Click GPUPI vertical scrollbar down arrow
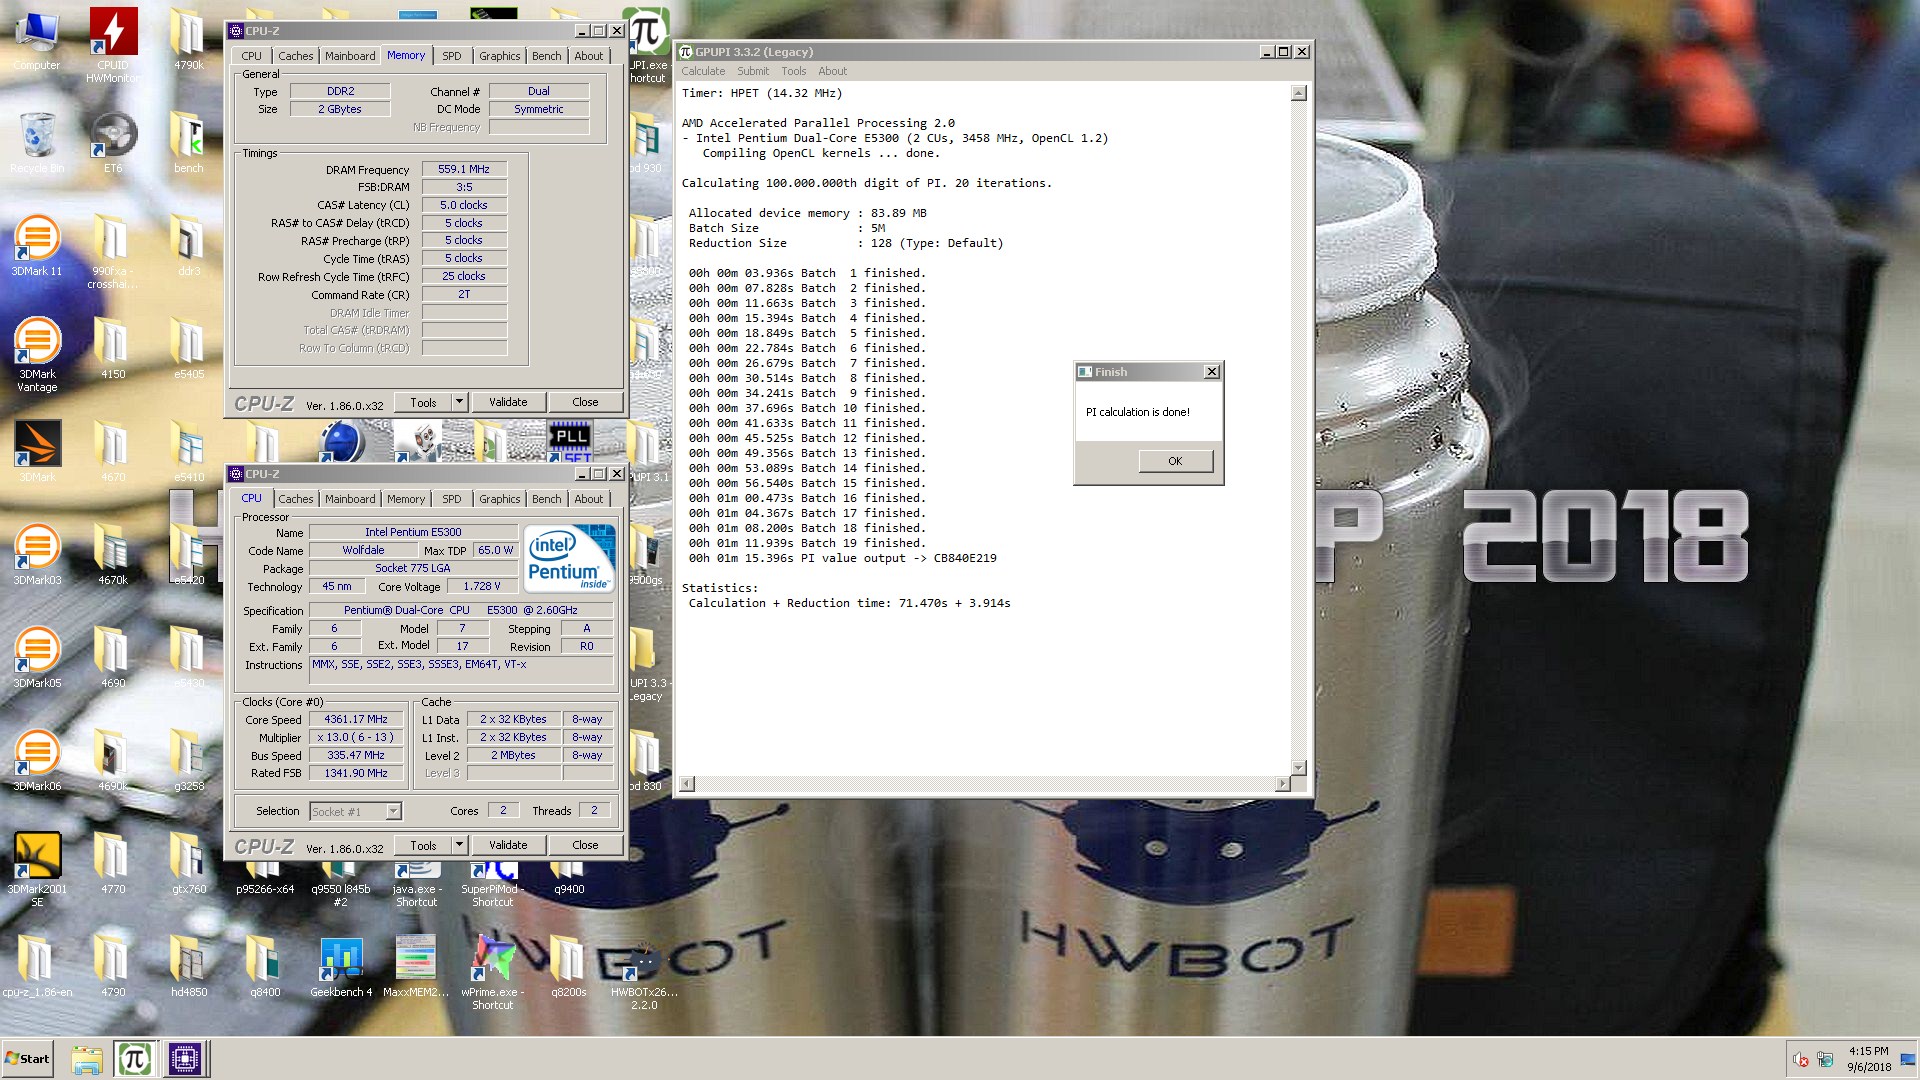Viewport: 1920px width, 1080px height. point(1299,768)
